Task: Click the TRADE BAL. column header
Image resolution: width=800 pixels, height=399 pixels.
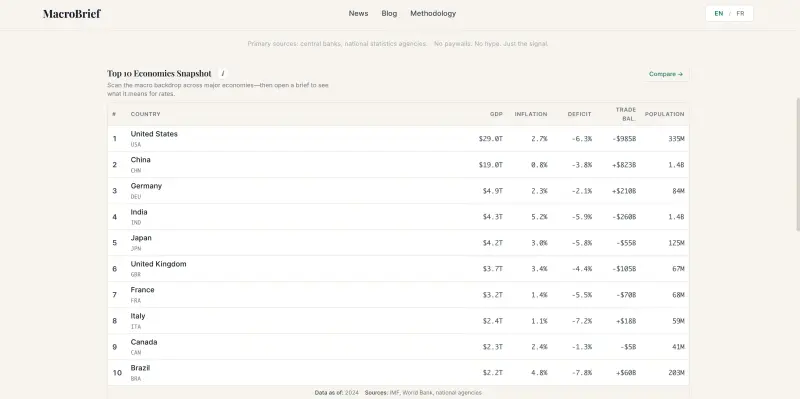Action: tap(626, 114)
